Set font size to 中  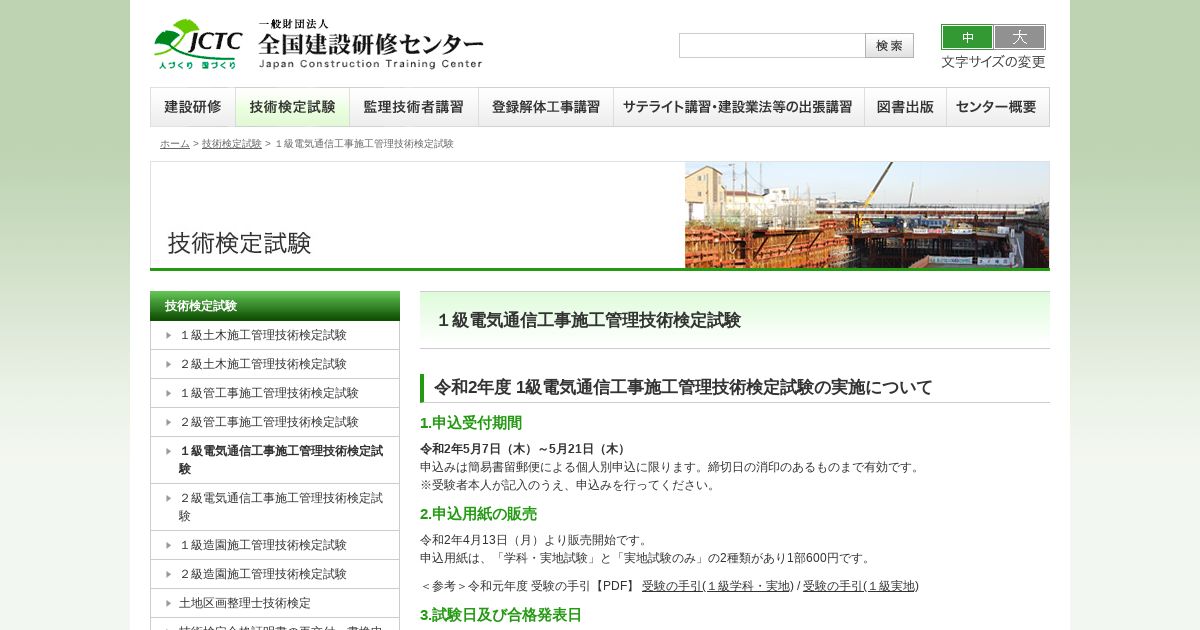[967, 37]
